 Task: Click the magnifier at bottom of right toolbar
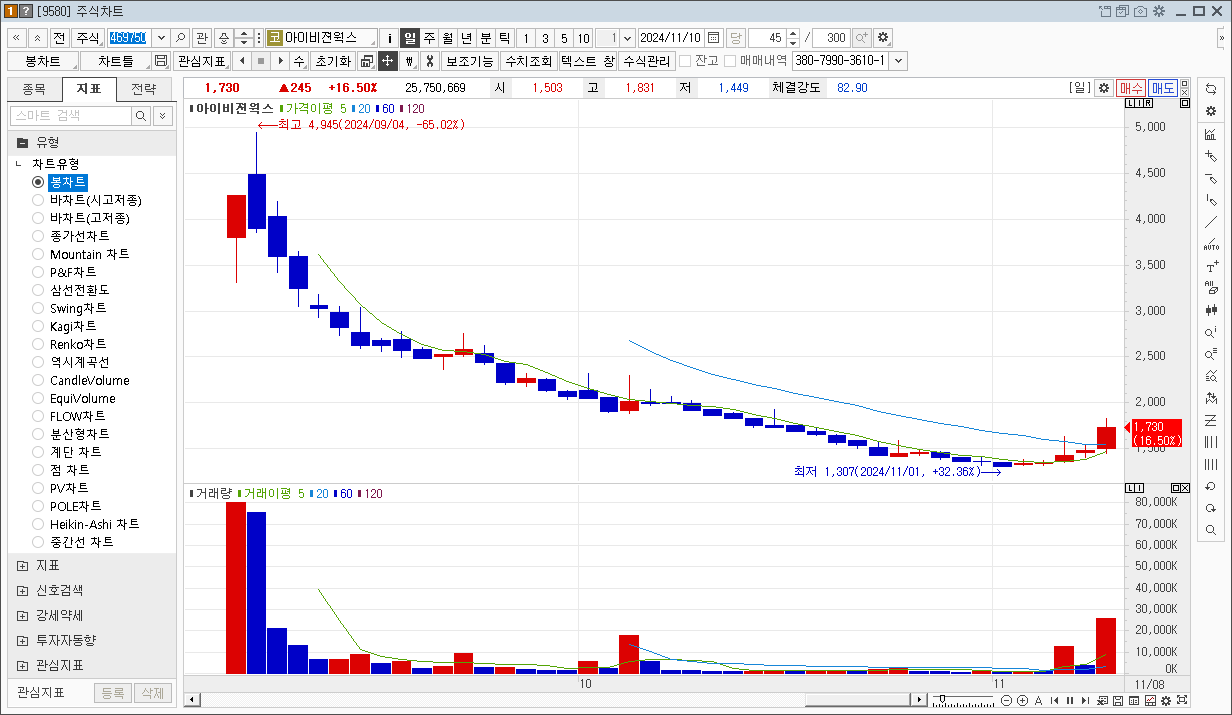(x=1211, y=531)
